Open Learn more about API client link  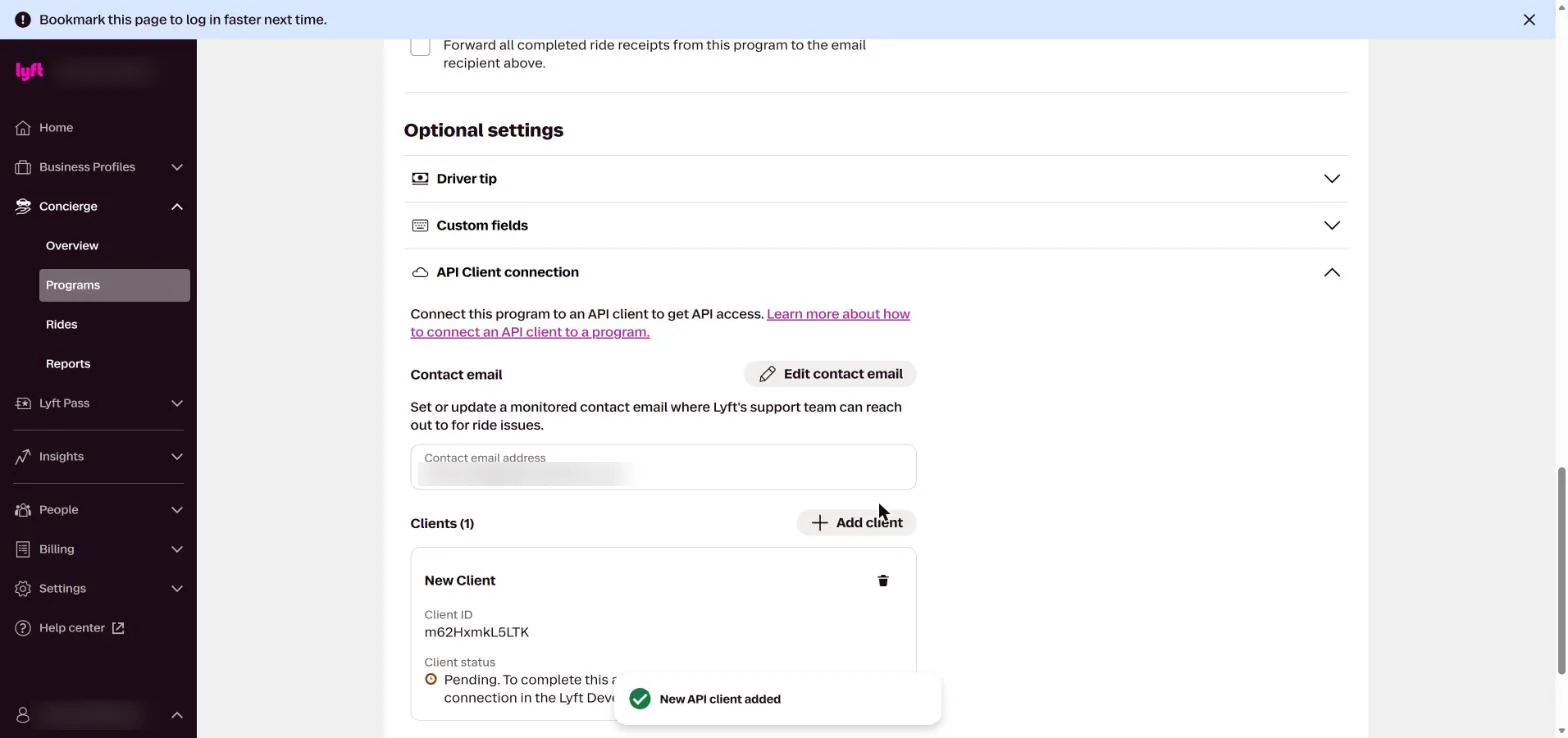(660, 323)
